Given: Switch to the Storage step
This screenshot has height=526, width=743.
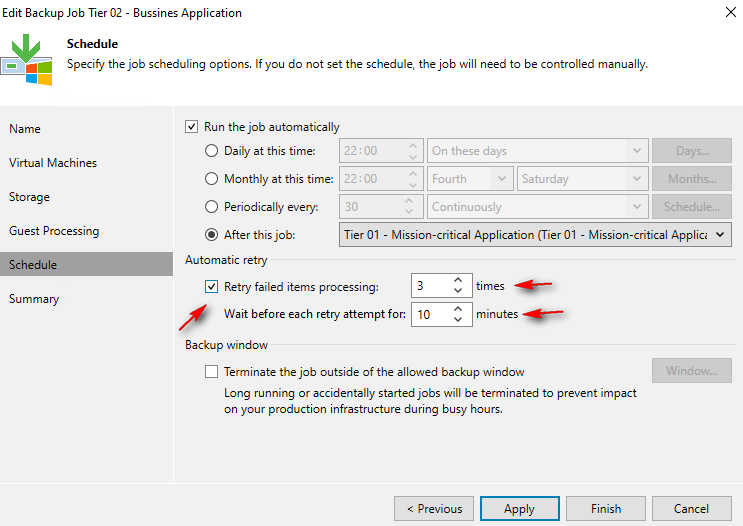Looking at the screenshot, I should click(x=29, y=197).
